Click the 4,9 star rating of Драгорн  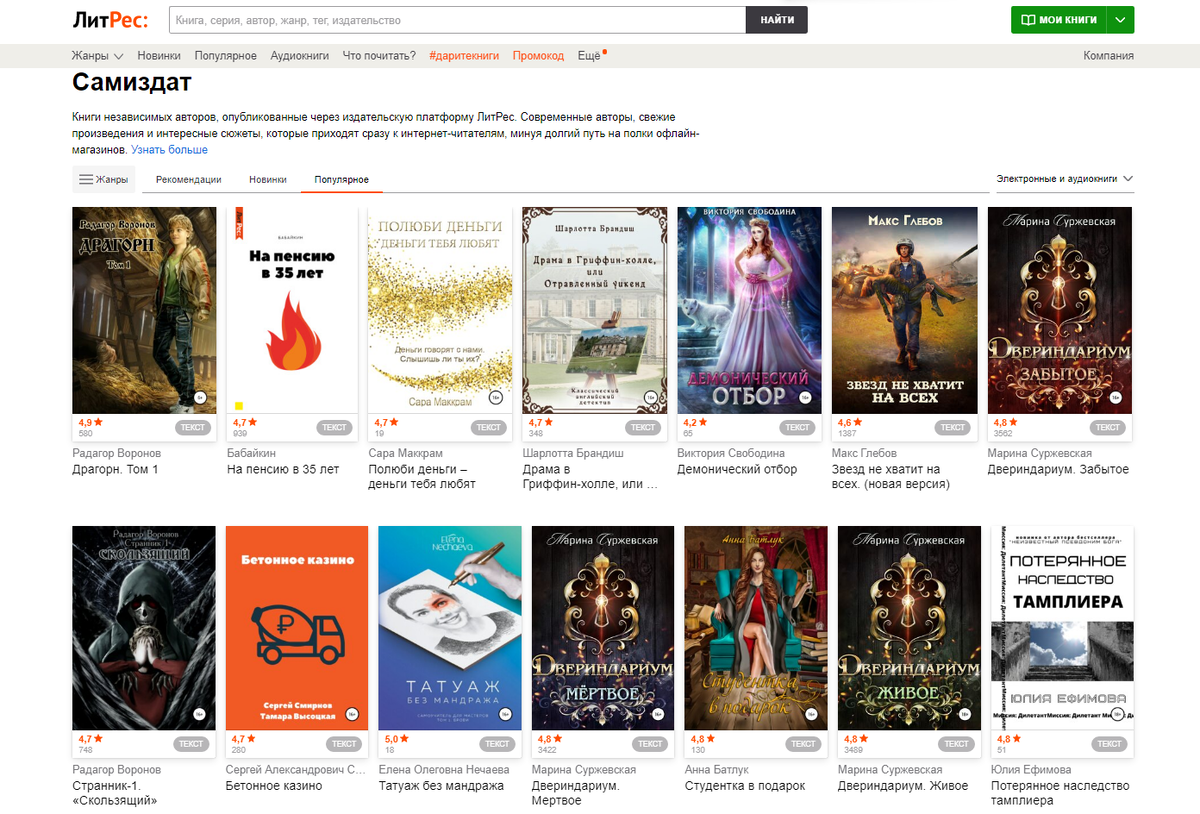tap(91, 423)
